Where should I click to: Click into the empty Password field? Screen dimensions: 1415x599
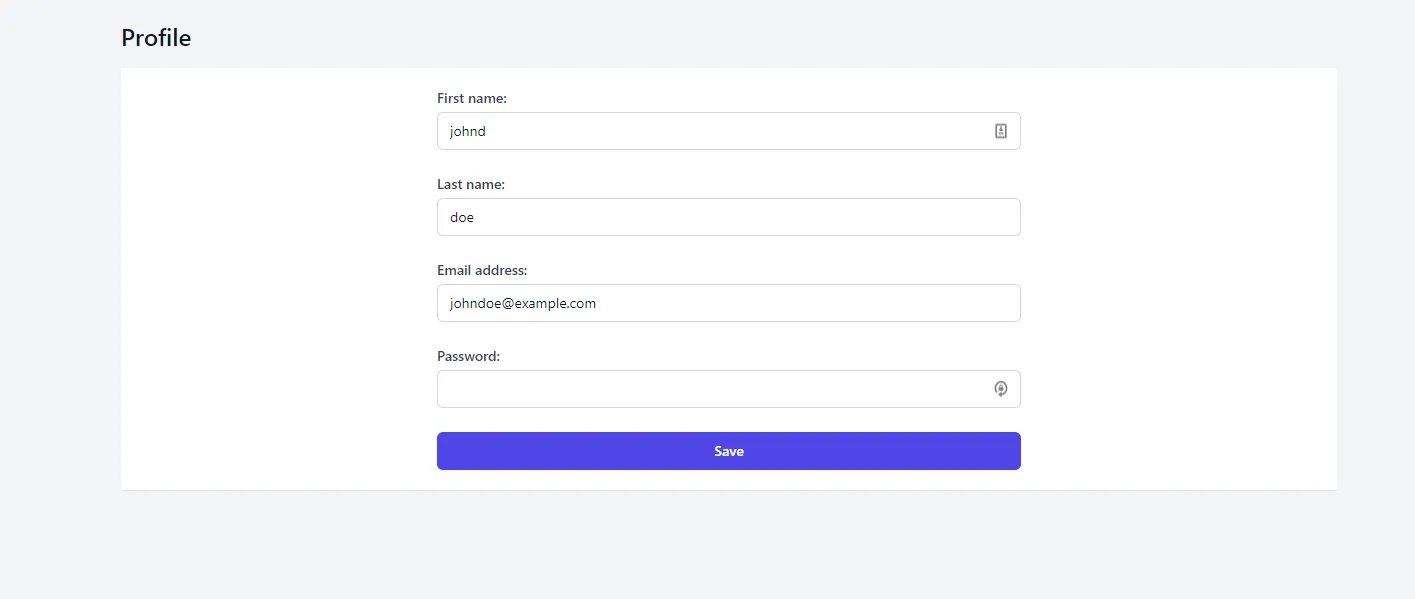point(700,389)
